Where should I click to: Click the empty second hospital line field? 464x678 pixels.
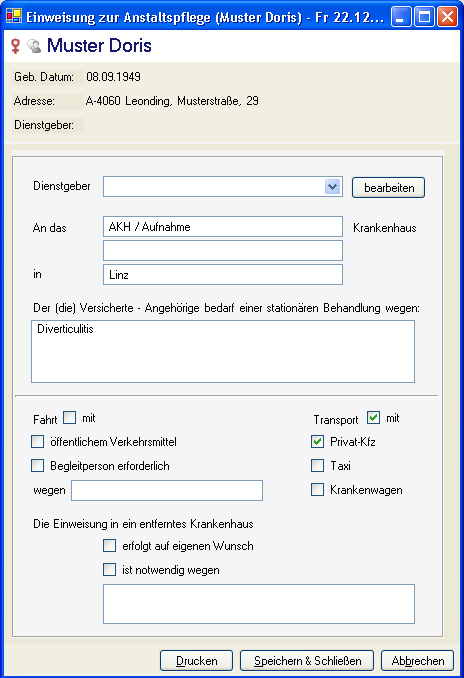(x=223, y=251)
